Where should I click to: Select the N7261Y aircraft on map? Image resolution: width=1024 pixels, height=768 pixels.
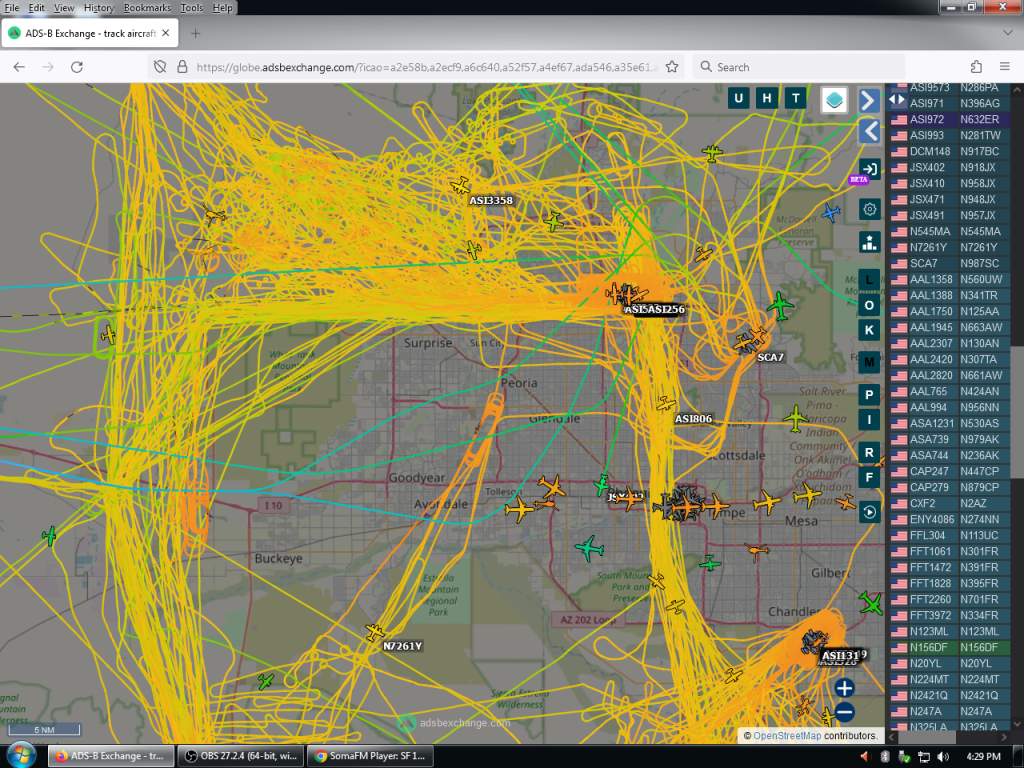[374, 632]
